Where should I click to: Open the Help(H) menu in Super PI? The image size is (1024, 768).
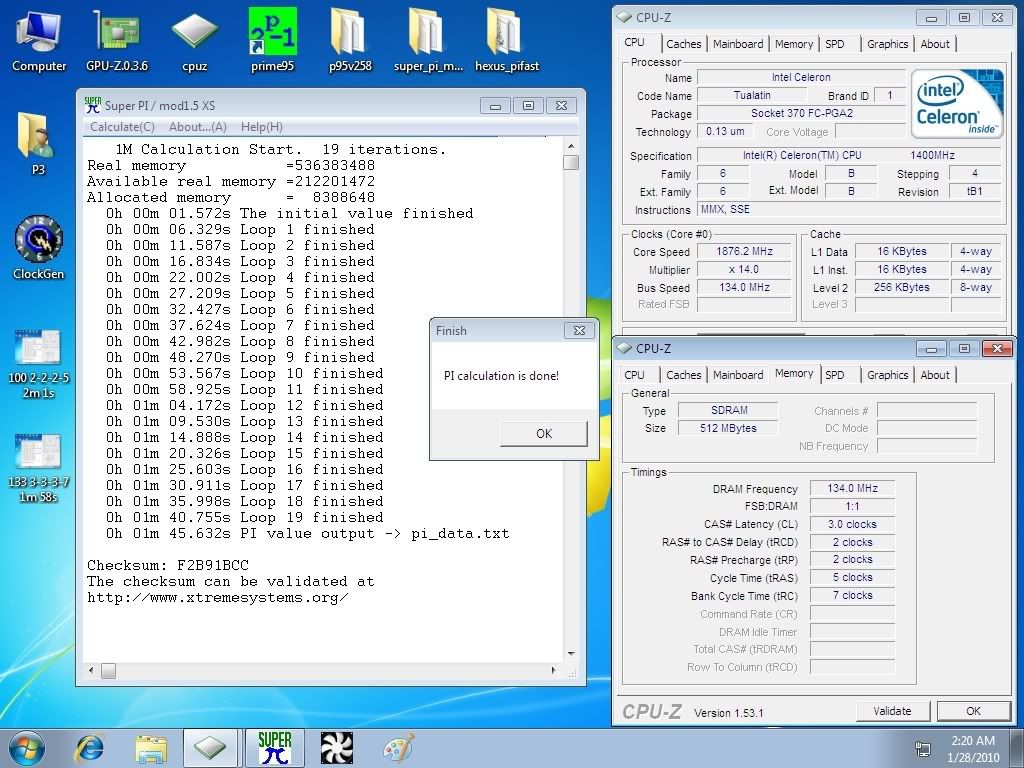point(262,127)
